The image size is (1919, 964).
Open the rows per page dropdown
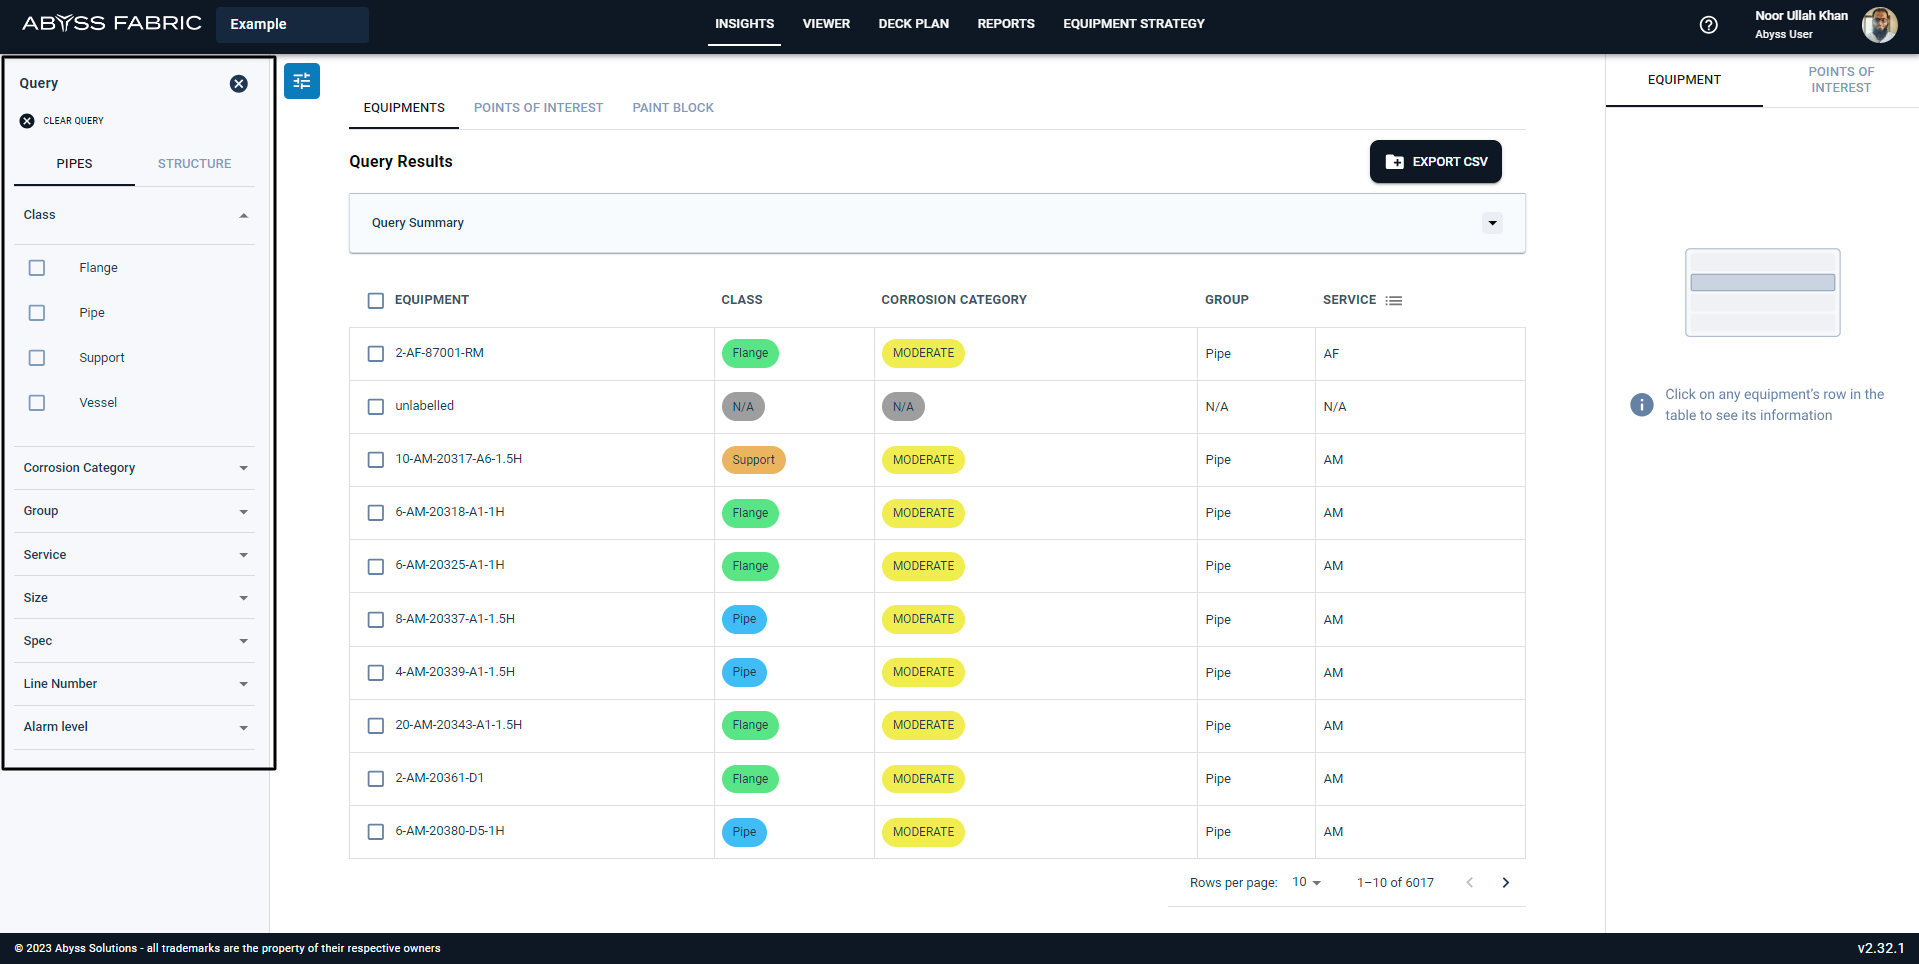pos(1307,883)
